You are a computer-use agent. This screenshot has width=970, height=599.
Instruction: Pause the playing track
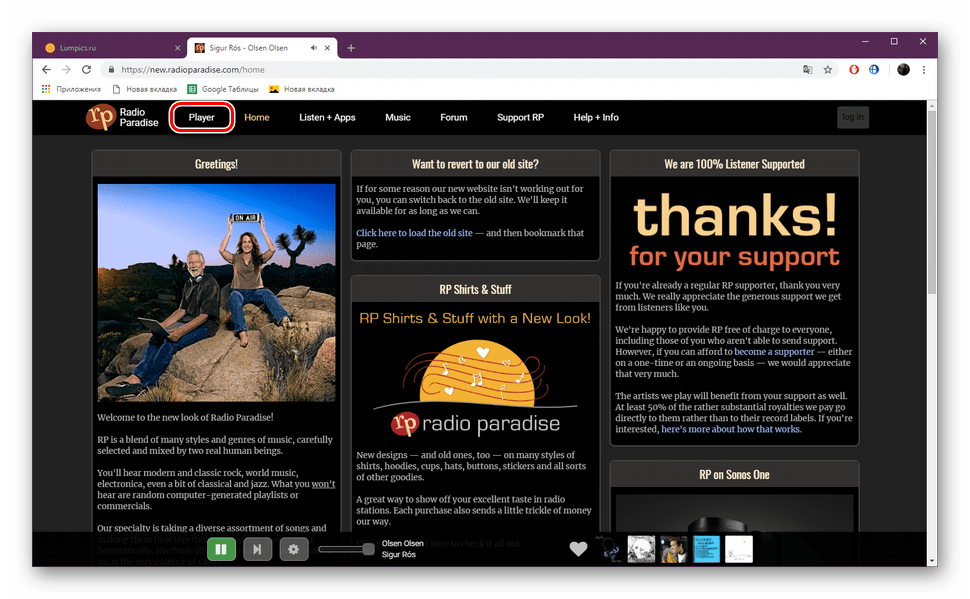[x=221, y=548]
